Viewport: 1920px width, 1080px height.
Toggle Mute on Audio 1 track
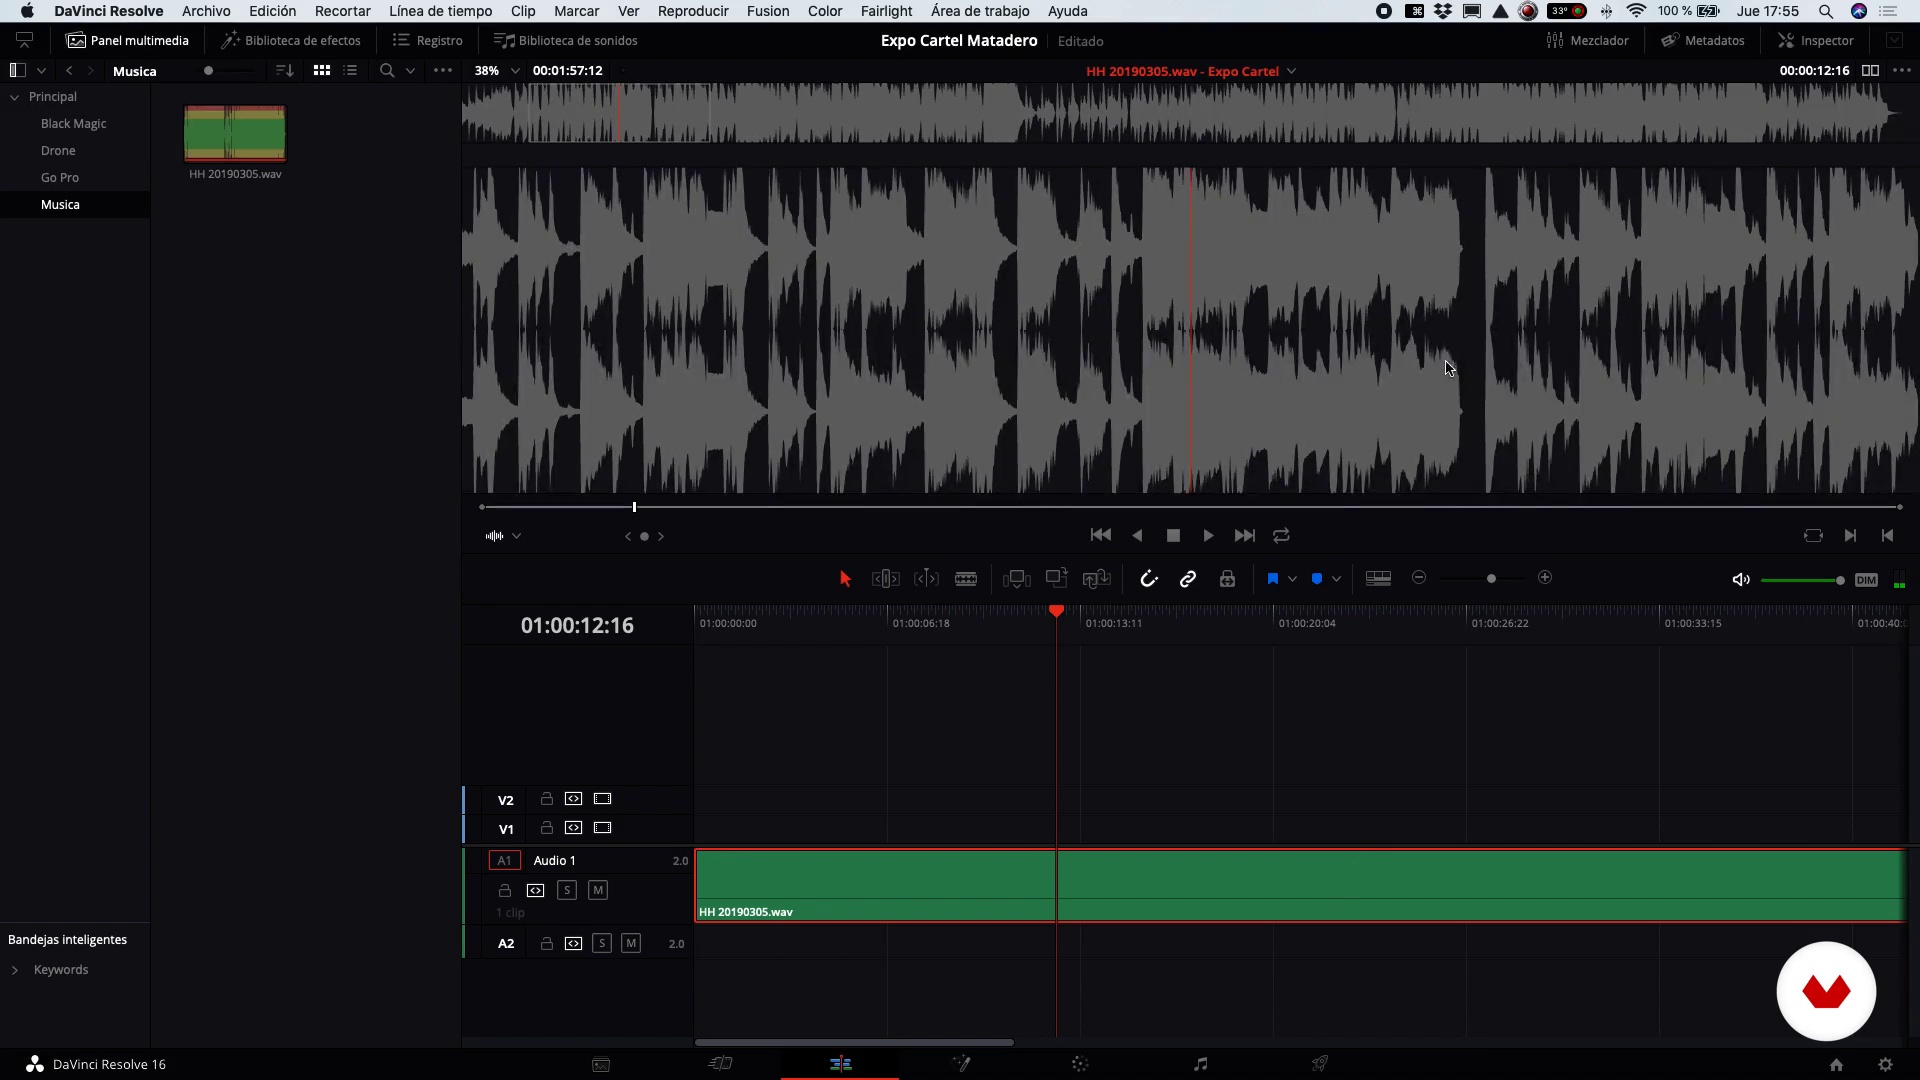598,891
